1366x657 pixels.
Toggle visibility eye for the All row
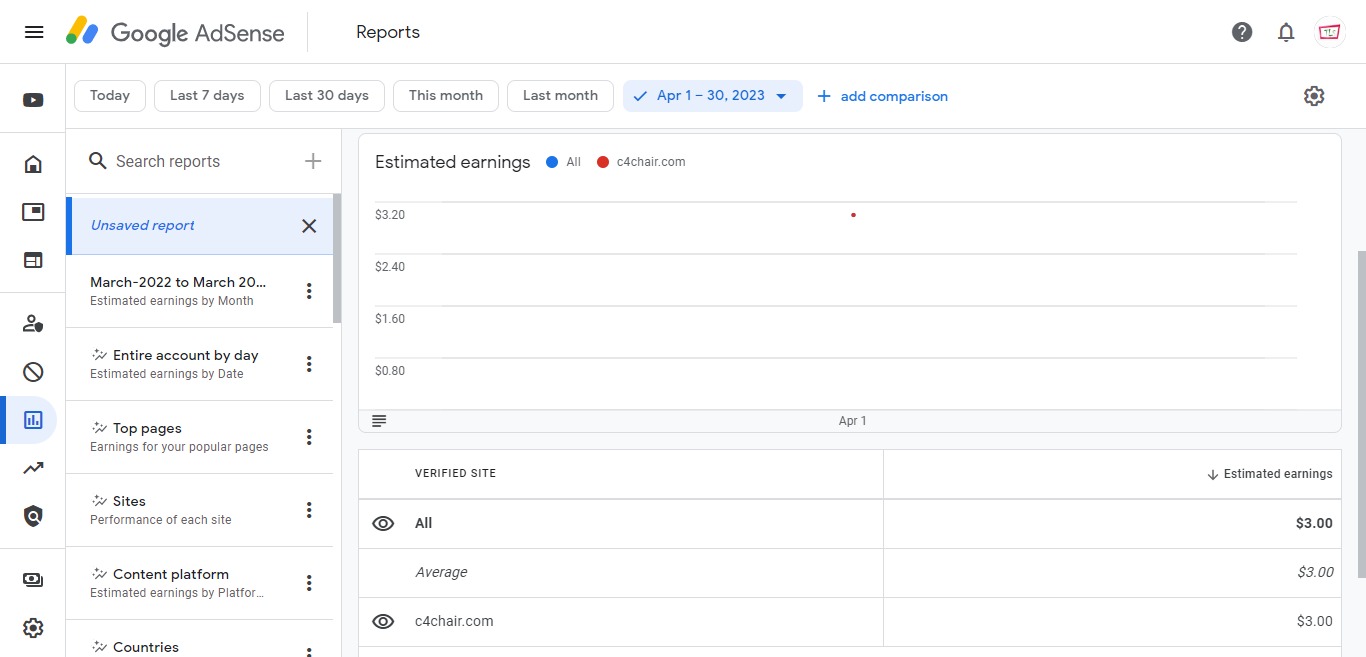coord(383,523)
